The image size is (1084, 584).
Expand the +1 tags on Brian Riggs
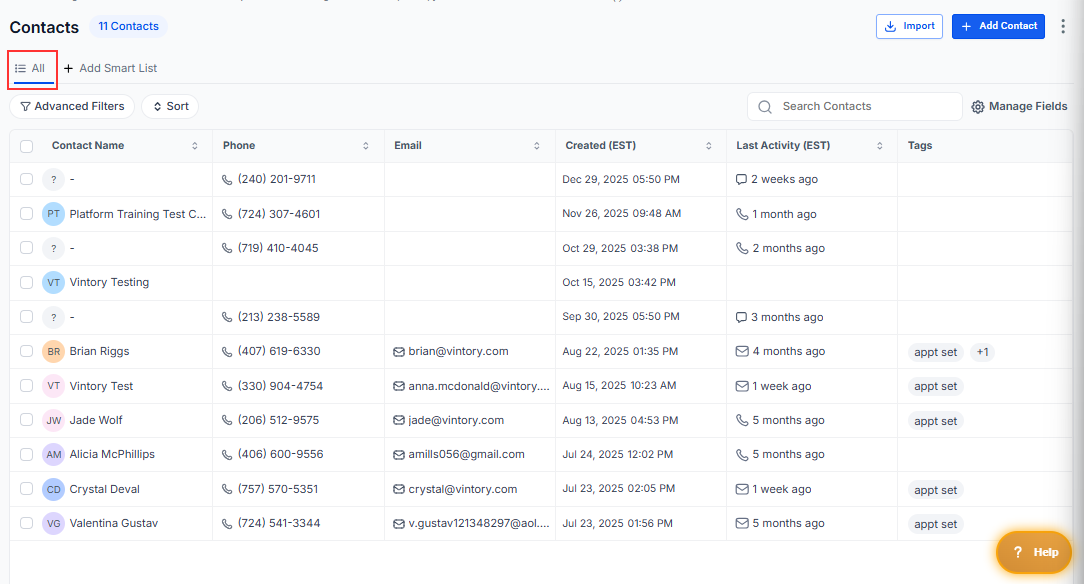tap(982, 352)
